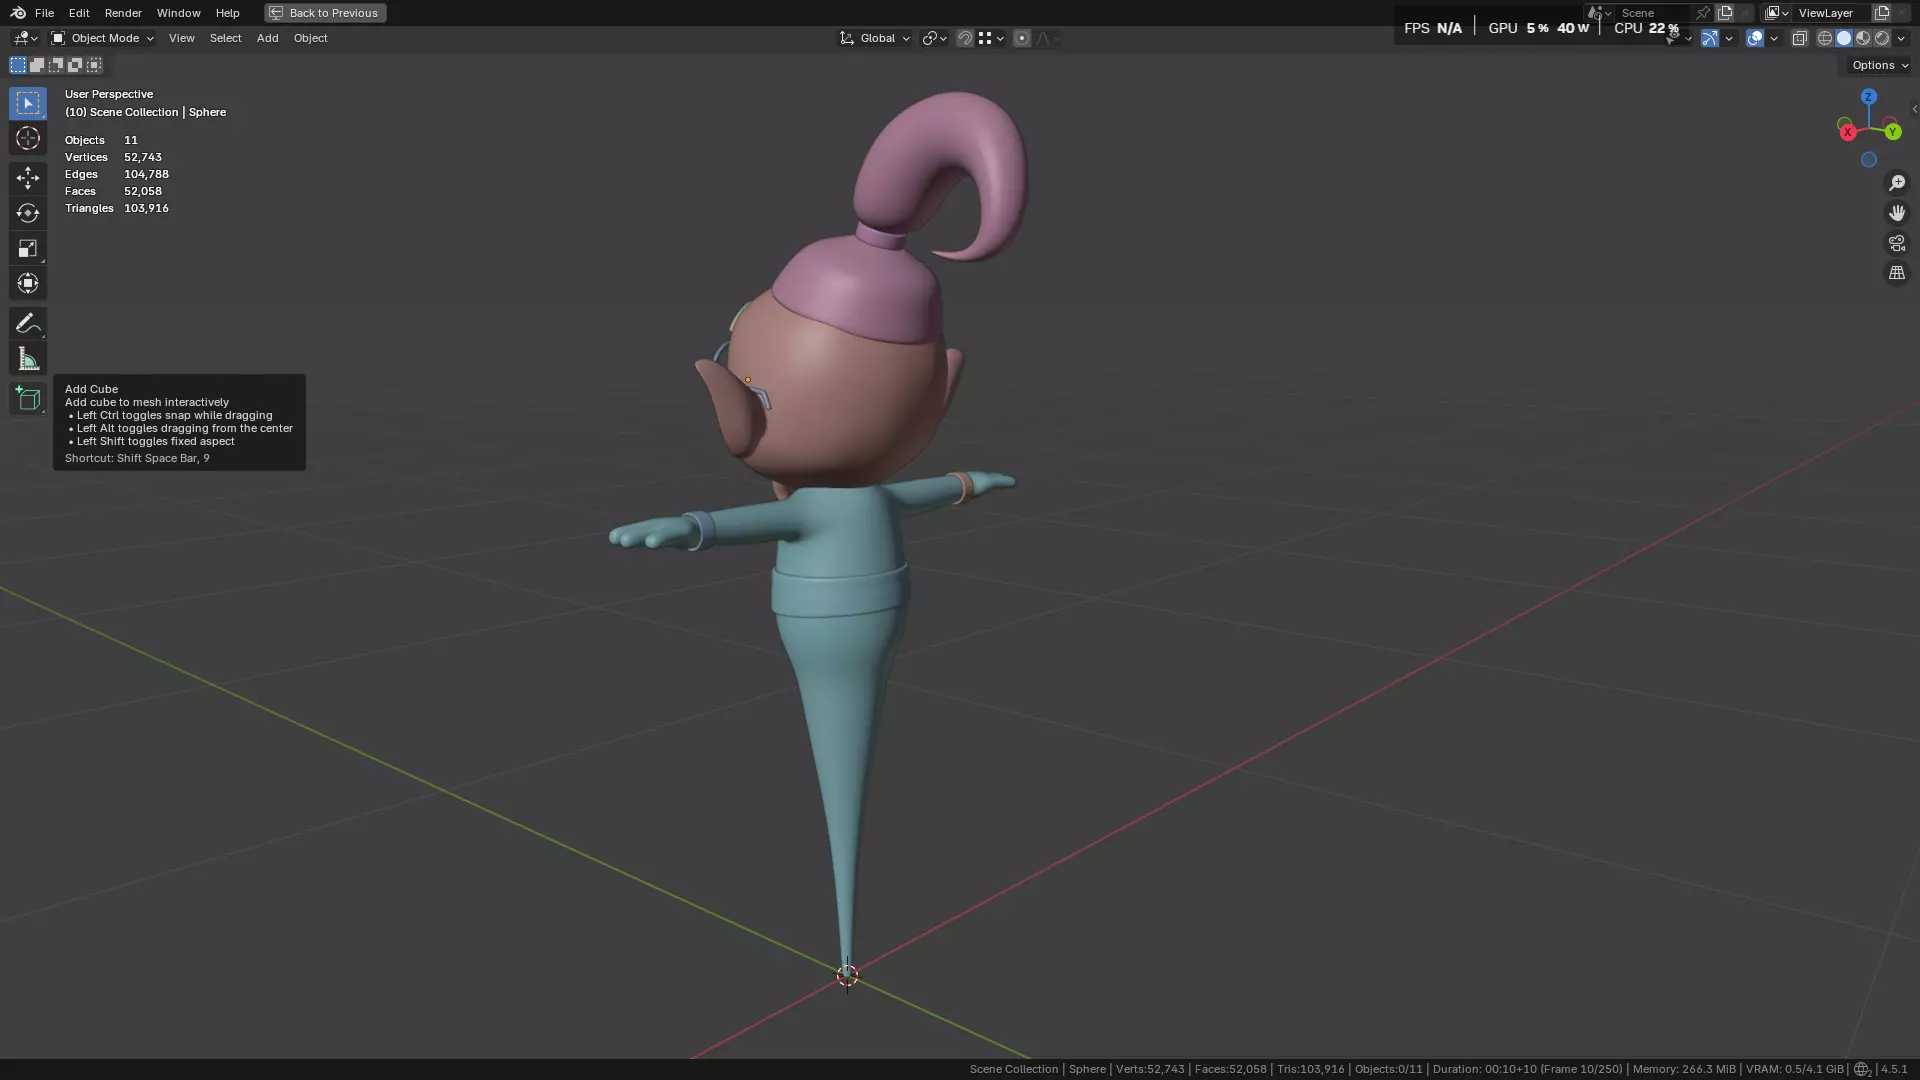The height and width of the screenshot is (1080, 1920).
Task: Open the gizmo options dropdown arrow
Action: 1729,38
